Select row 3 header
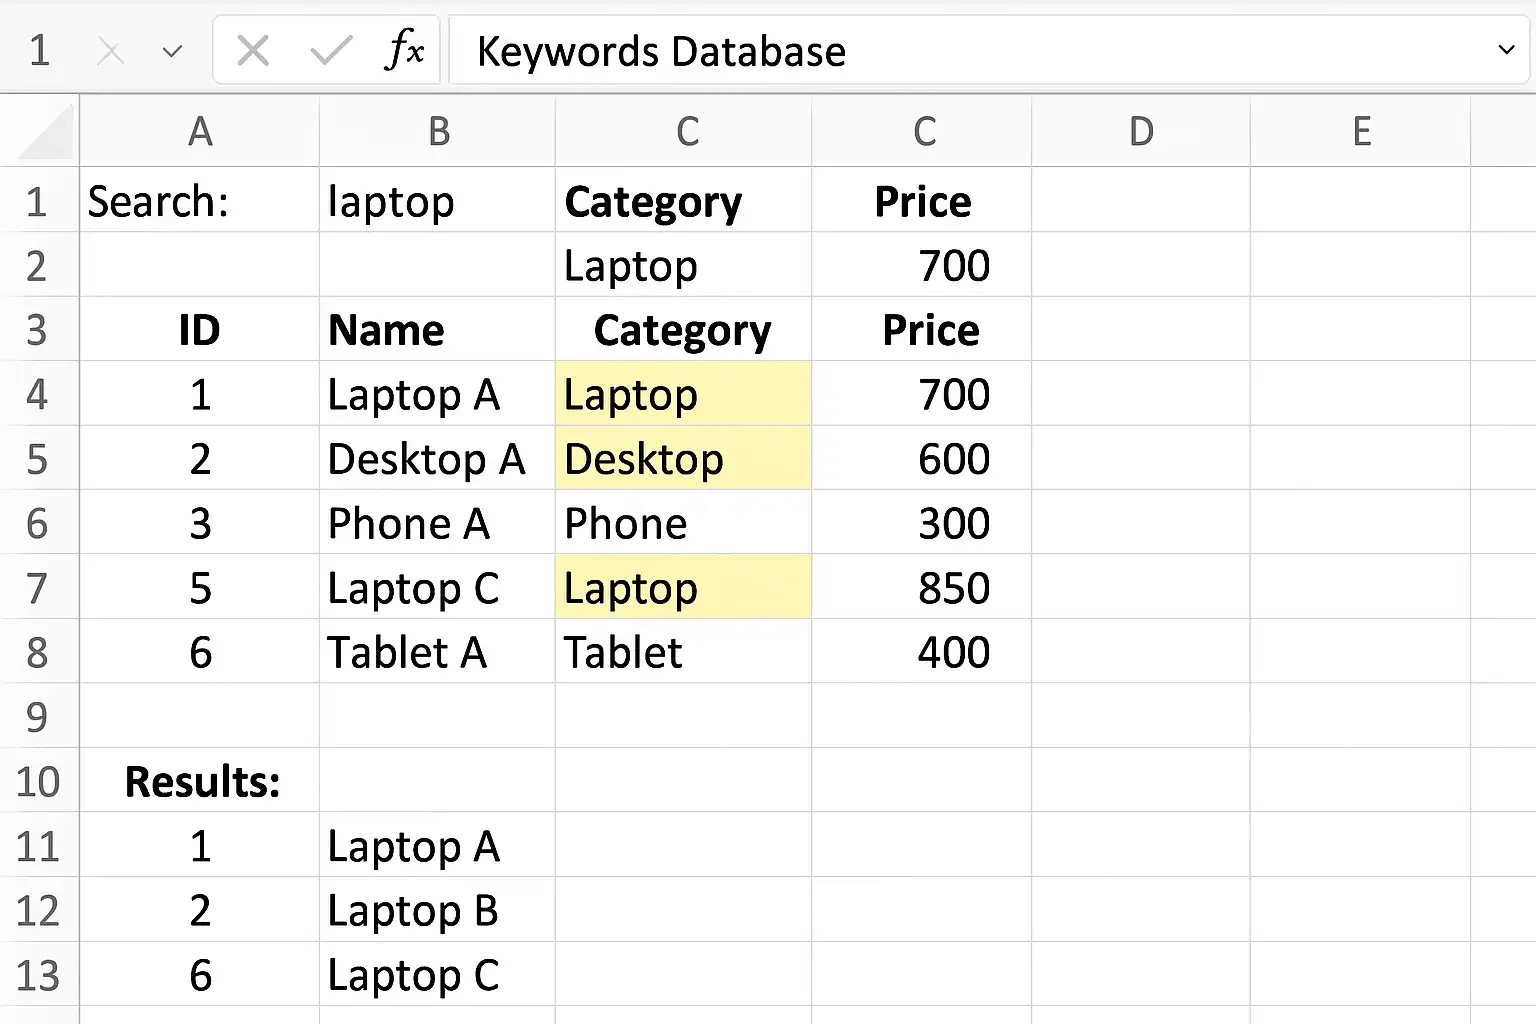Screen dimensions: 1536x1024 [38, 330]
